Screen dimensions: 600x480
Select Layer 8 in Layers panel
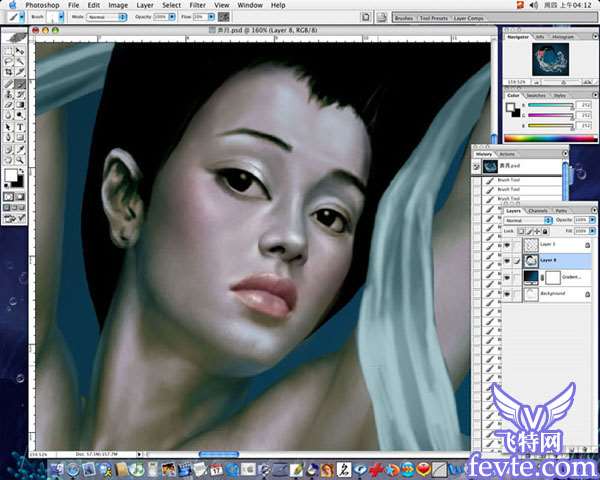coord(546,261)
